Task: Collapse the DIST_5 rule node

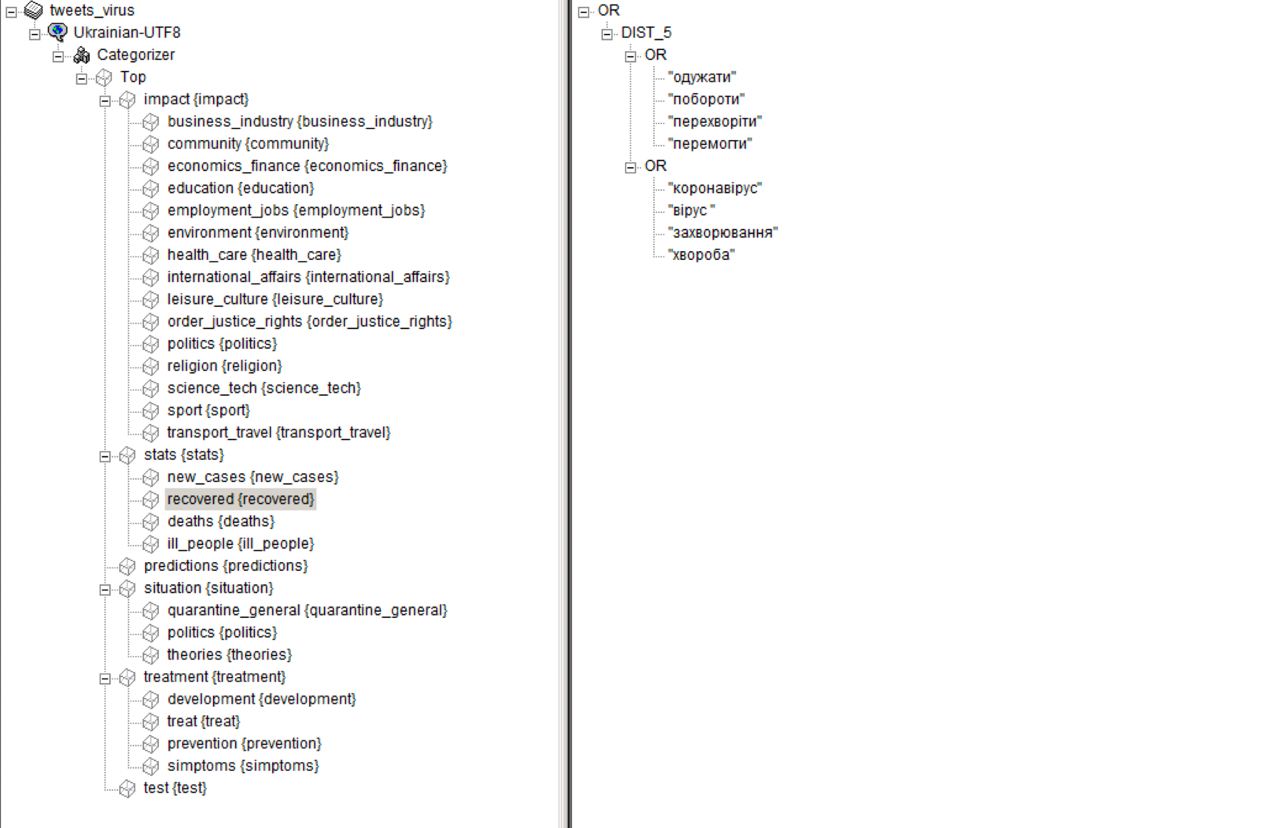Action: click(x=607, y=33)
